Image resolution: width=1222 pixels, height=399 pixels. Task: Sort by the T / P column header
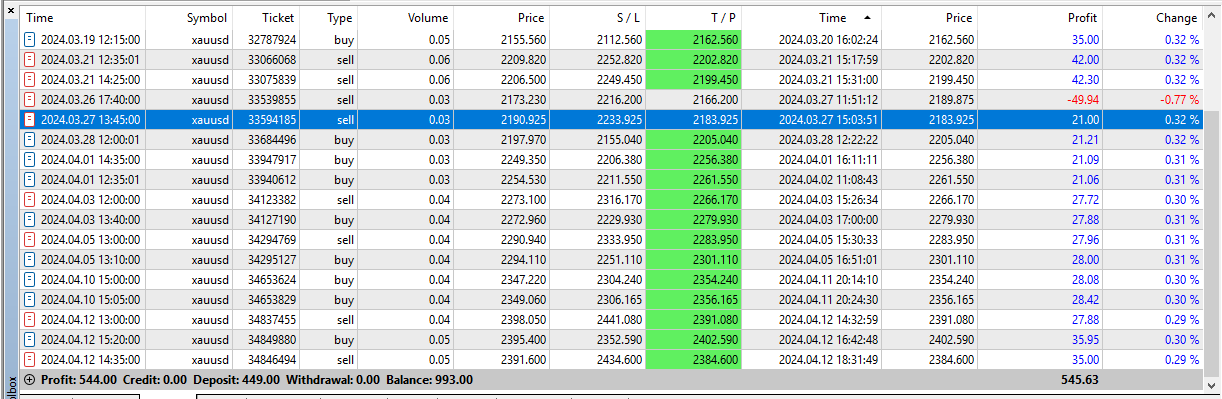[694, 18]
